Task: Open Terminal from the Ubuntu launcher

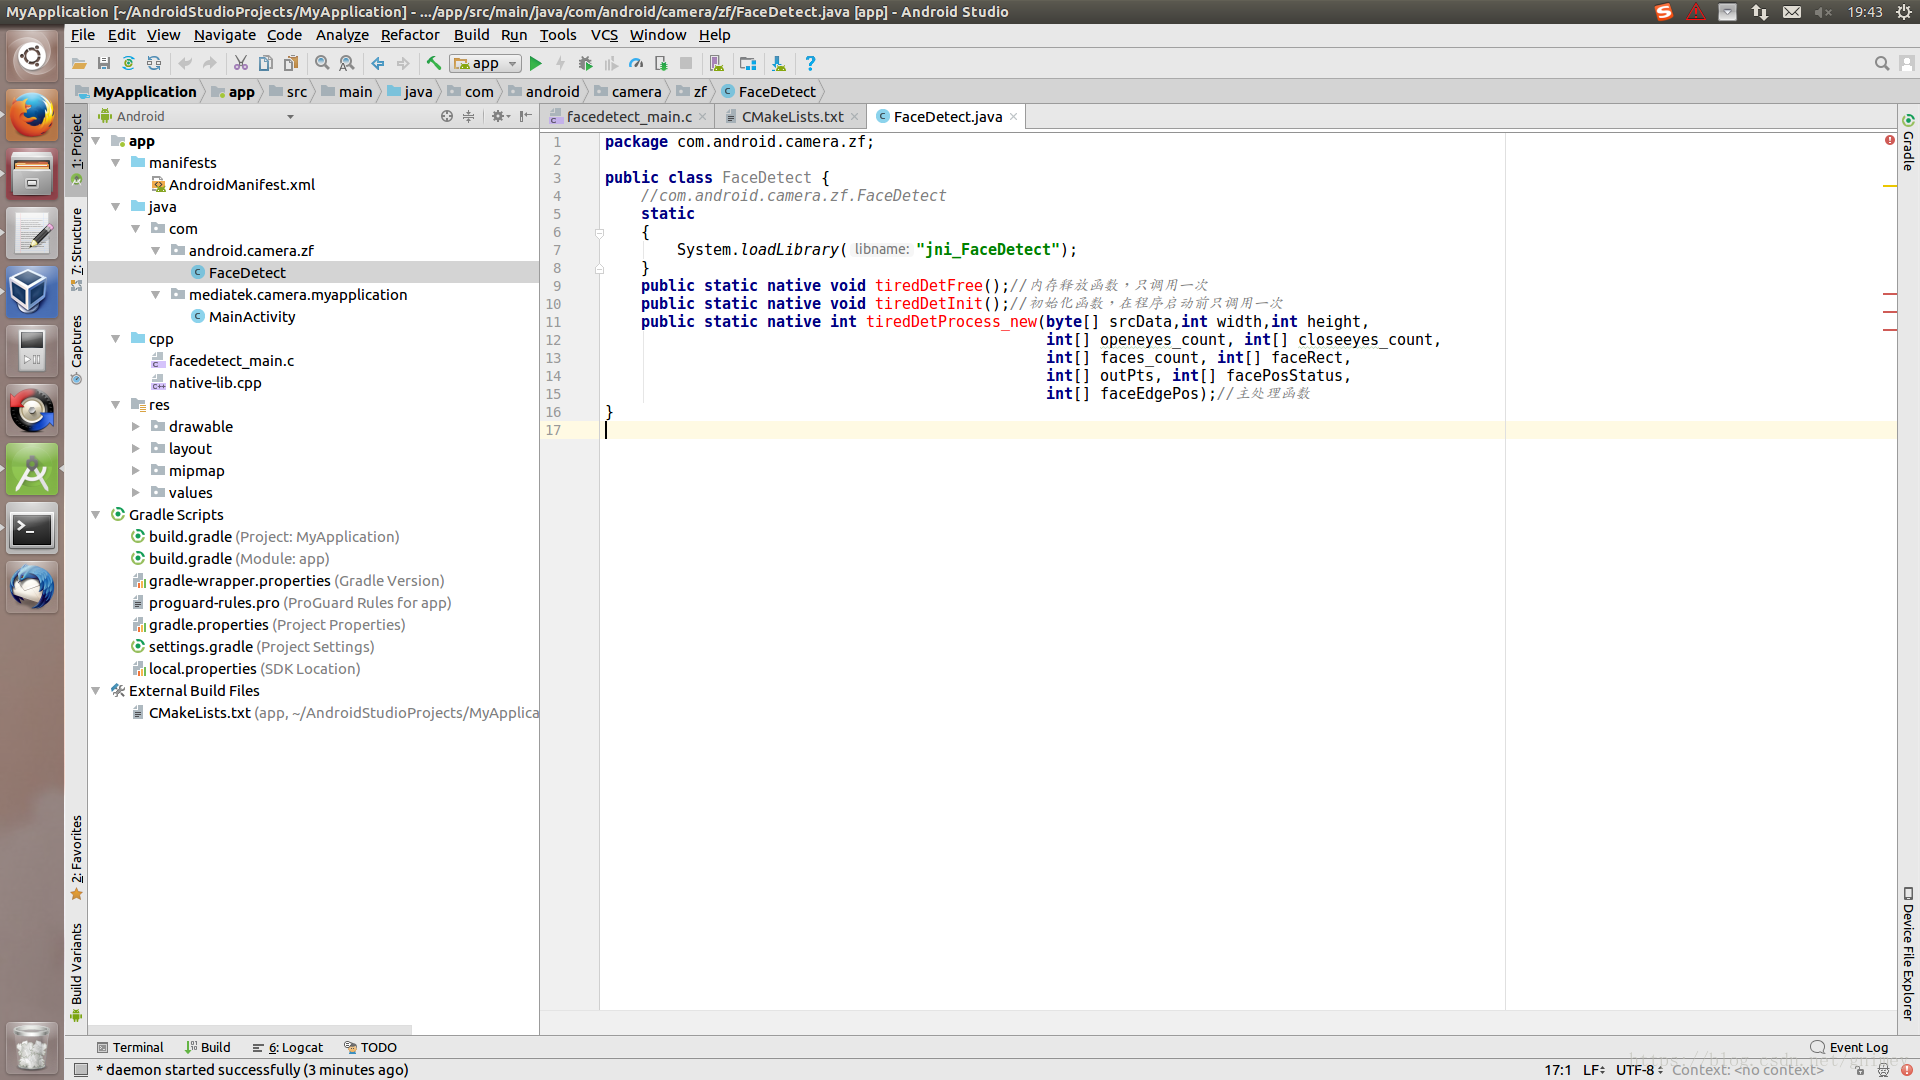Action: [x=32, y=530]
